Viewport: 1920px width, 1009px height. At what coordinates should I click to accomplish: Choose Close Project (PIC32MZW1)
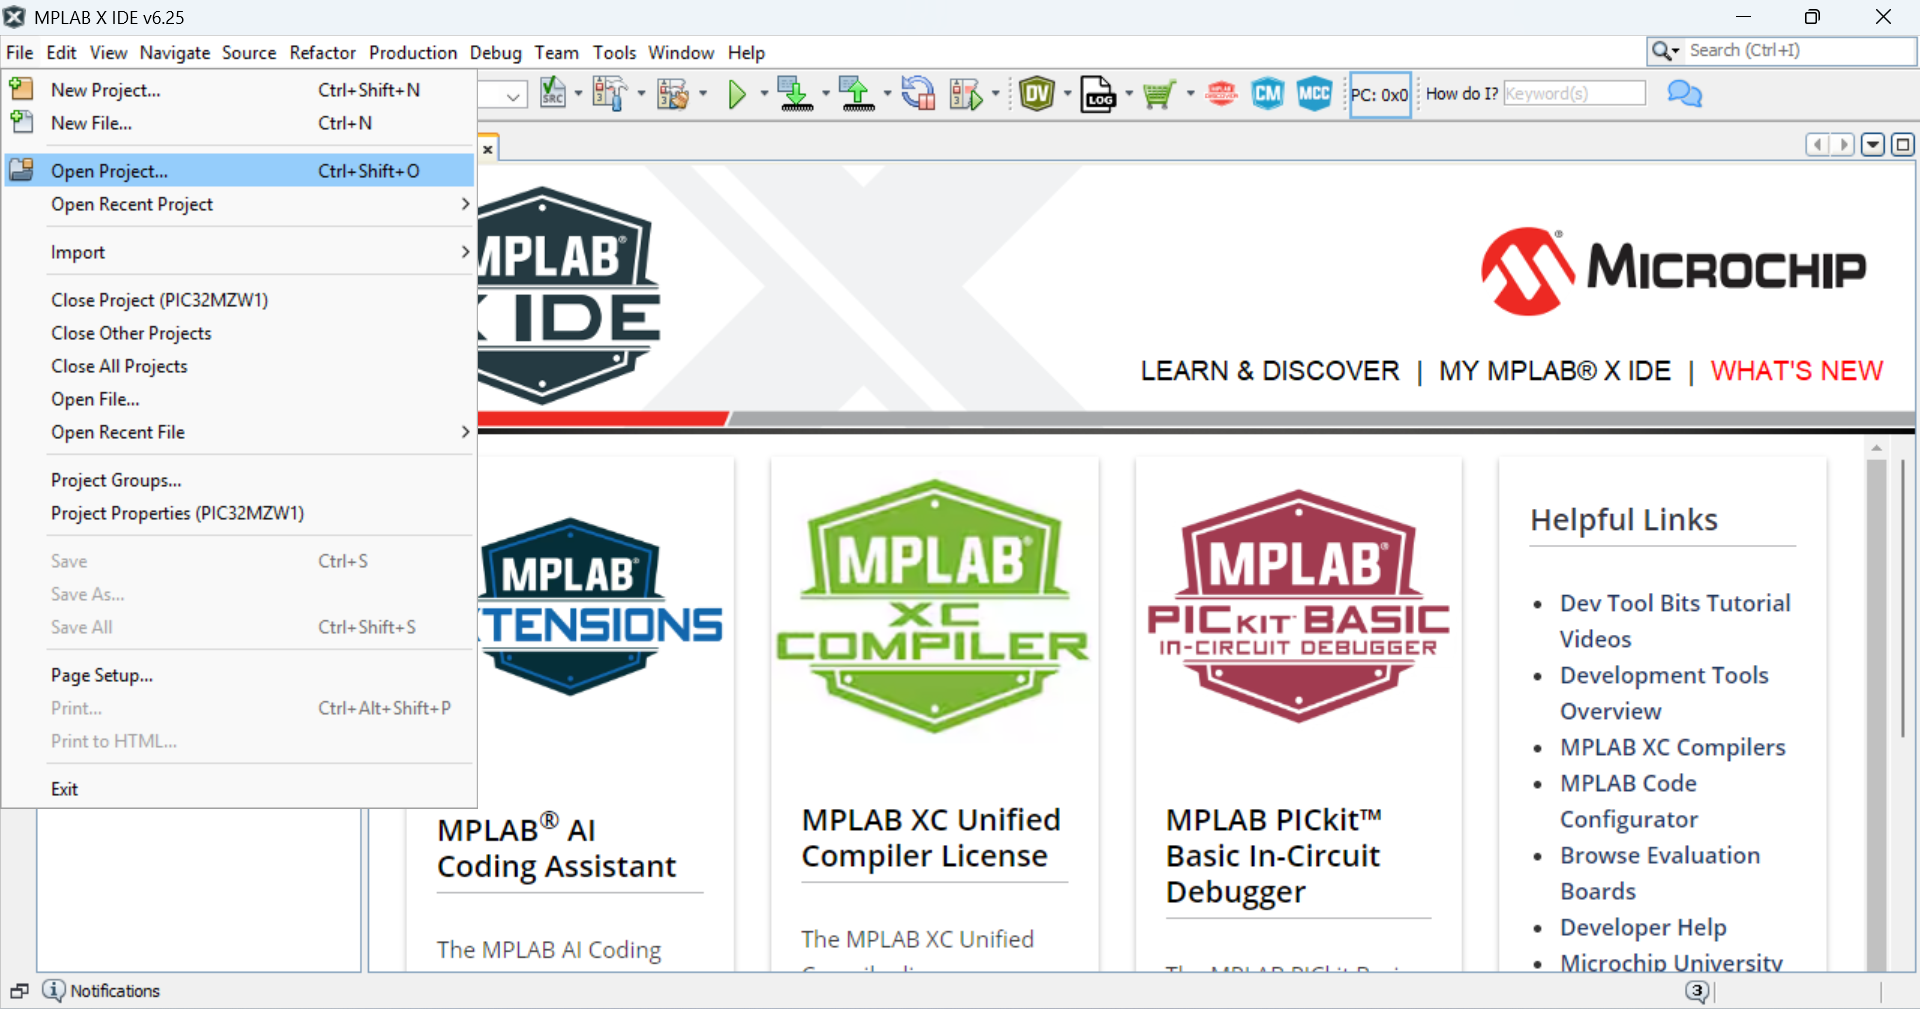click(239, 300)
